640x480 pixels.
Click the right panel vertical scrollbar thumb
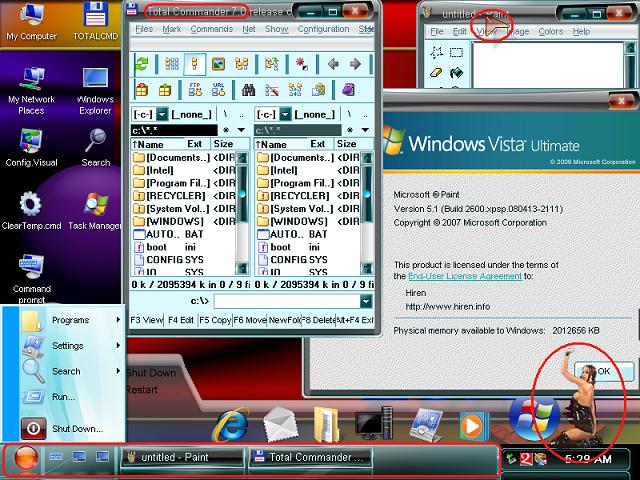[x=367, y=193]
